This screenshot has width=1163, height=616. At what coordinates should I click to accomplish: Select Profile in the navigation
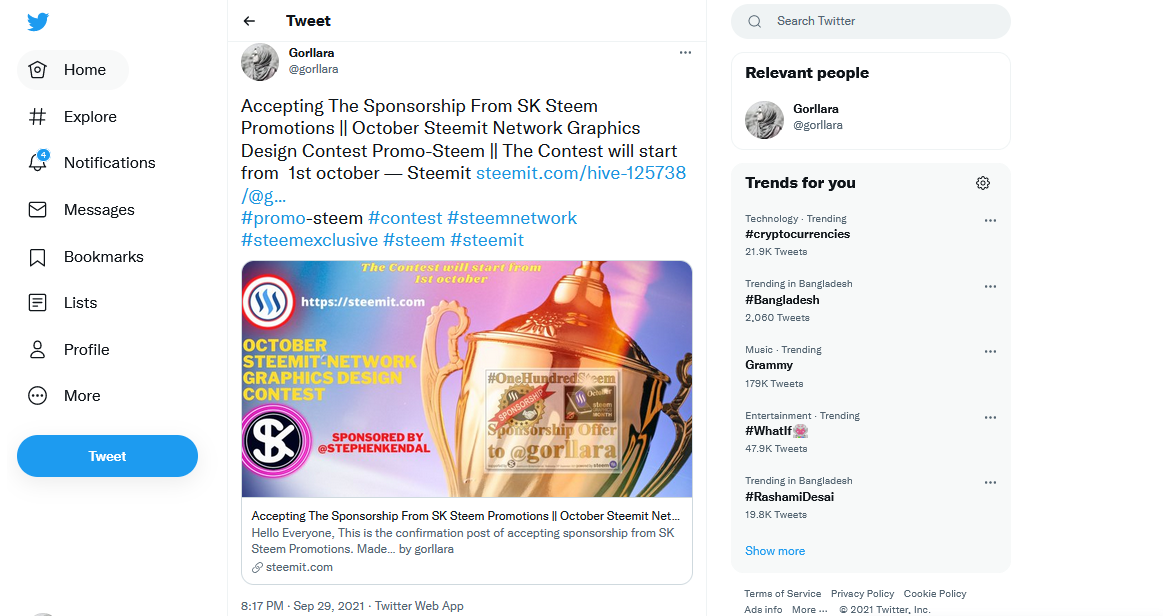(x=69, y=350)
